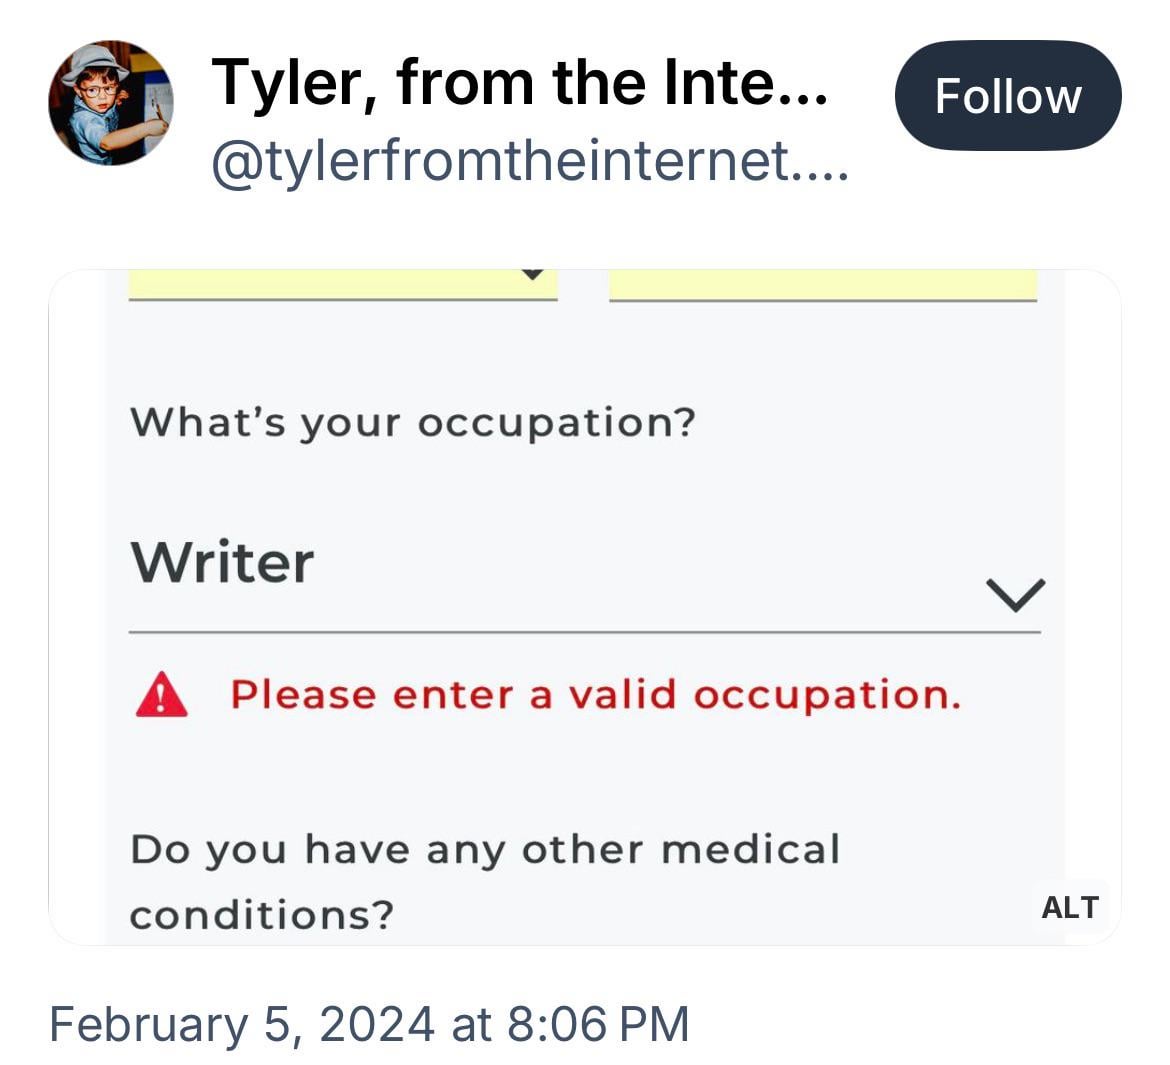This screenshot has width=1170, height=1065.
Task: Open Tyler's profile avatar photo
Action: click(x=110, y=103)
